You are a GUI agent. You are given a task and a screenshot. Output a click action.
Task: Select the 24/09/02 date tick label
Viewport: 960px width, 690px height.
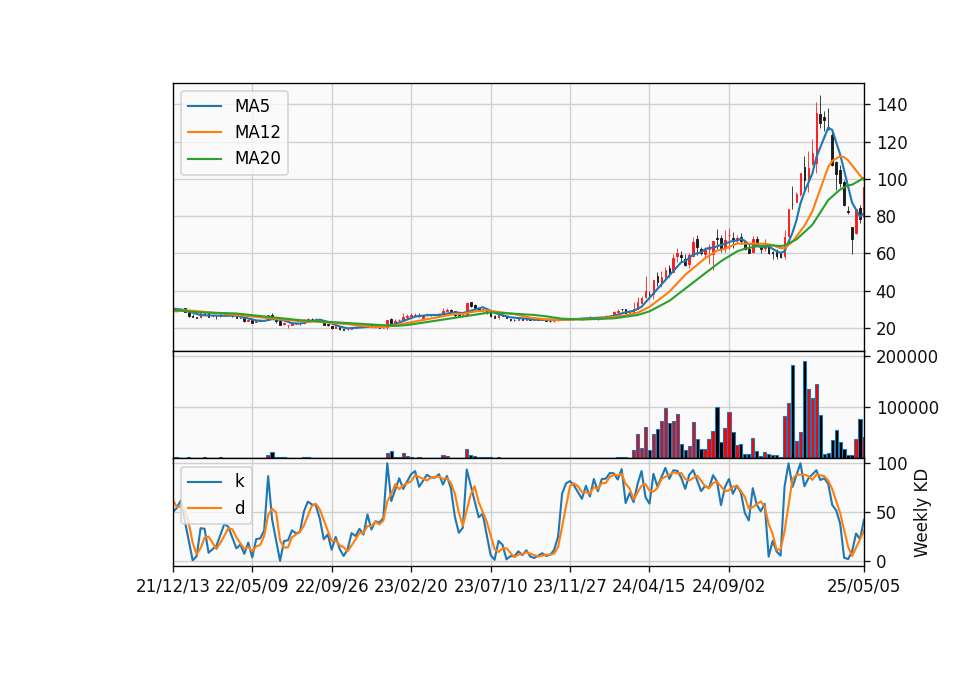pos(729,586)
